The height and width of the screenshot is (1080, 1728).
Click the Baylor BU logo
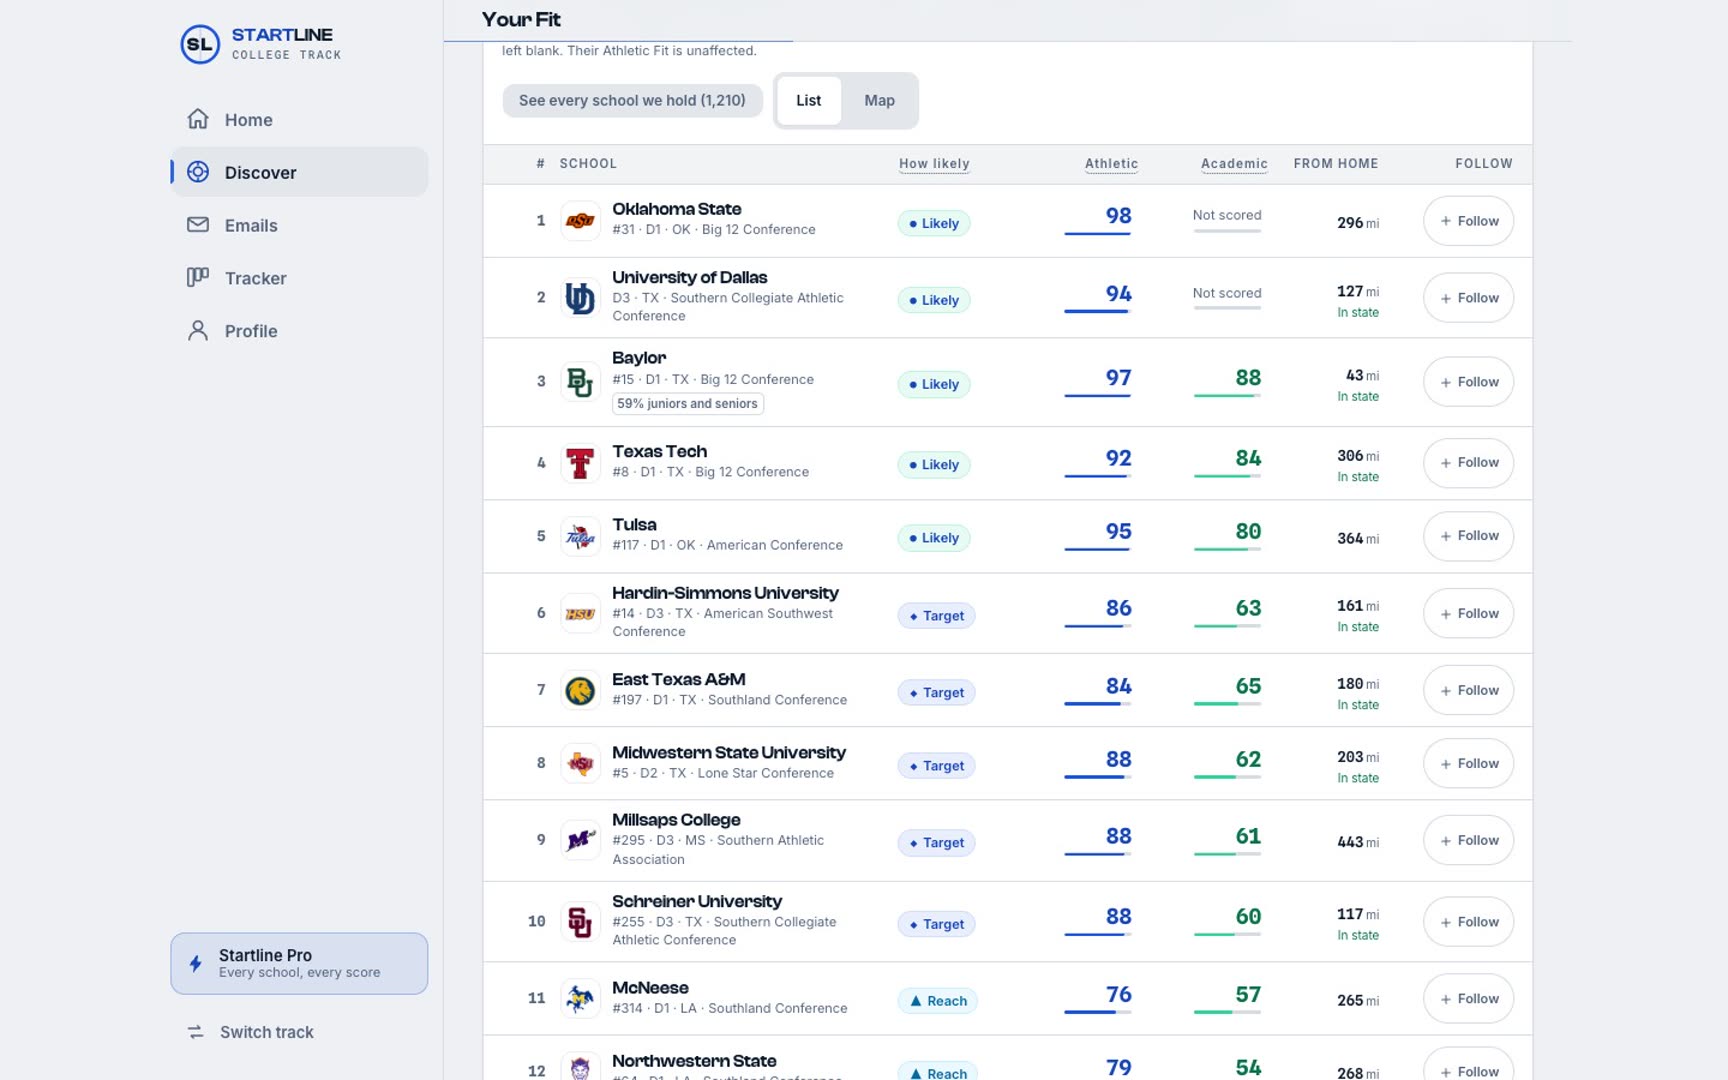click(580, 382)
